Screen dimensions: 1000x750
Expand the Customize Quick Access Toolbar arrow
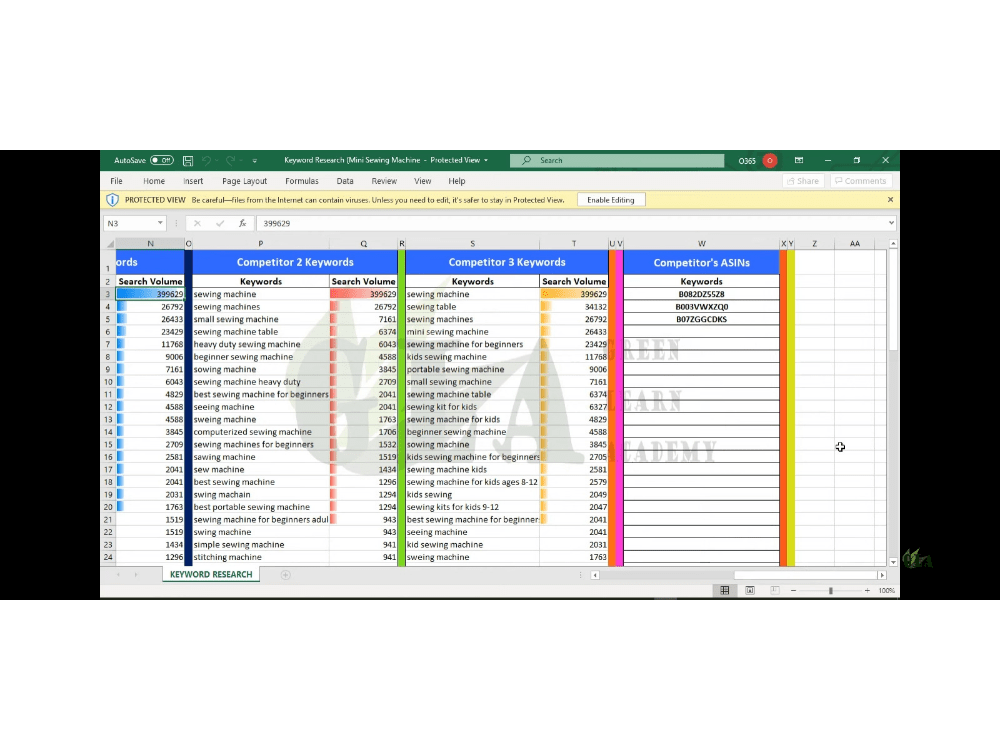253,160
